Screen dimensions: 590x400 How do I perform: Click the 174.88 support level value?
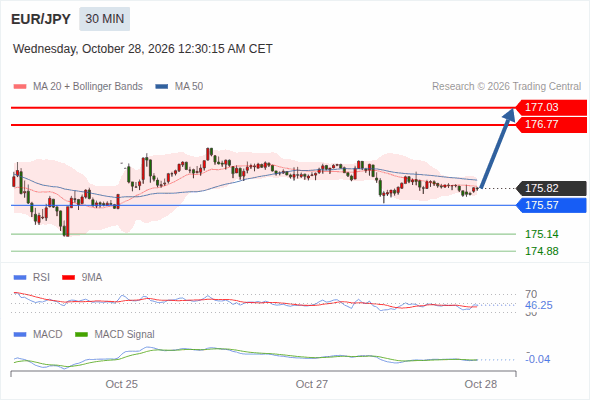pos(542,251)
